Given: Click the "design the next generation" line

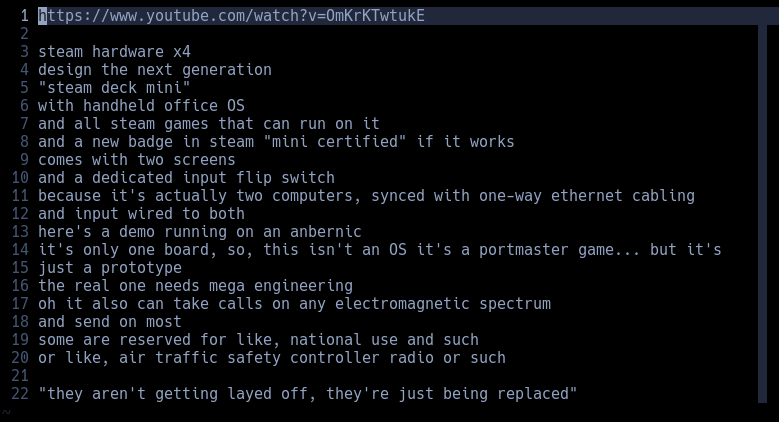Looking at the screenshot, I should pyautogui.click(x=154, y=70).
